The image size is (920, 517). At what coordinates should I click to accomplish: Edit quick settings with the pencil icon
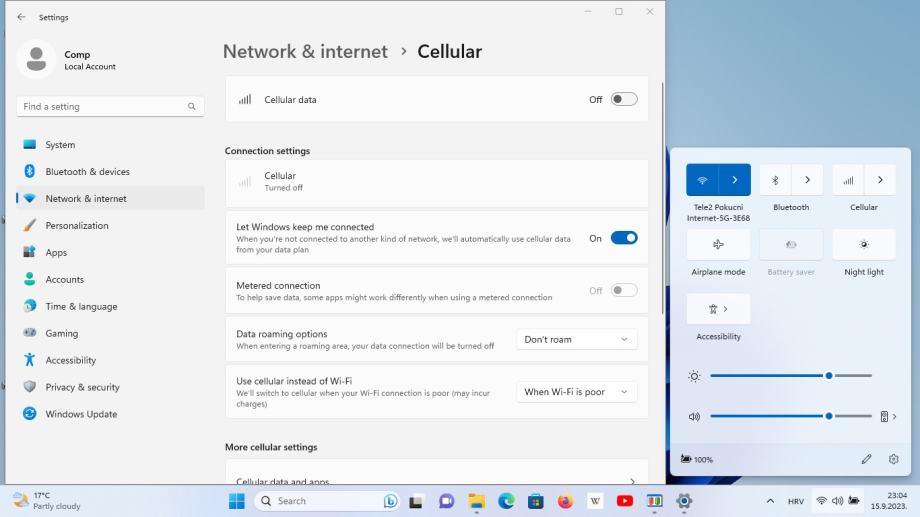tap(866, 459)
